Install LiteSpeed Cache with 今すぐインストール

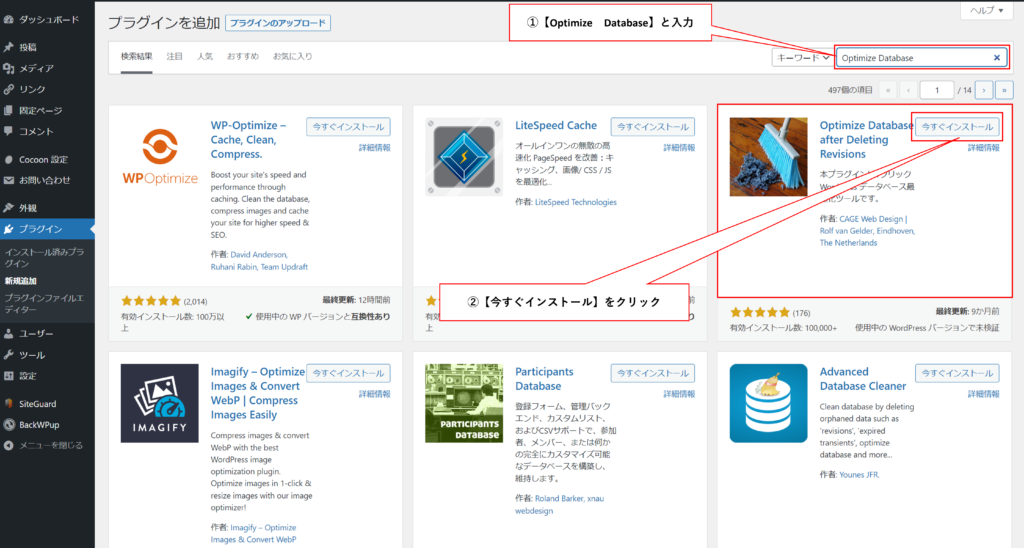tap(652, 127)
